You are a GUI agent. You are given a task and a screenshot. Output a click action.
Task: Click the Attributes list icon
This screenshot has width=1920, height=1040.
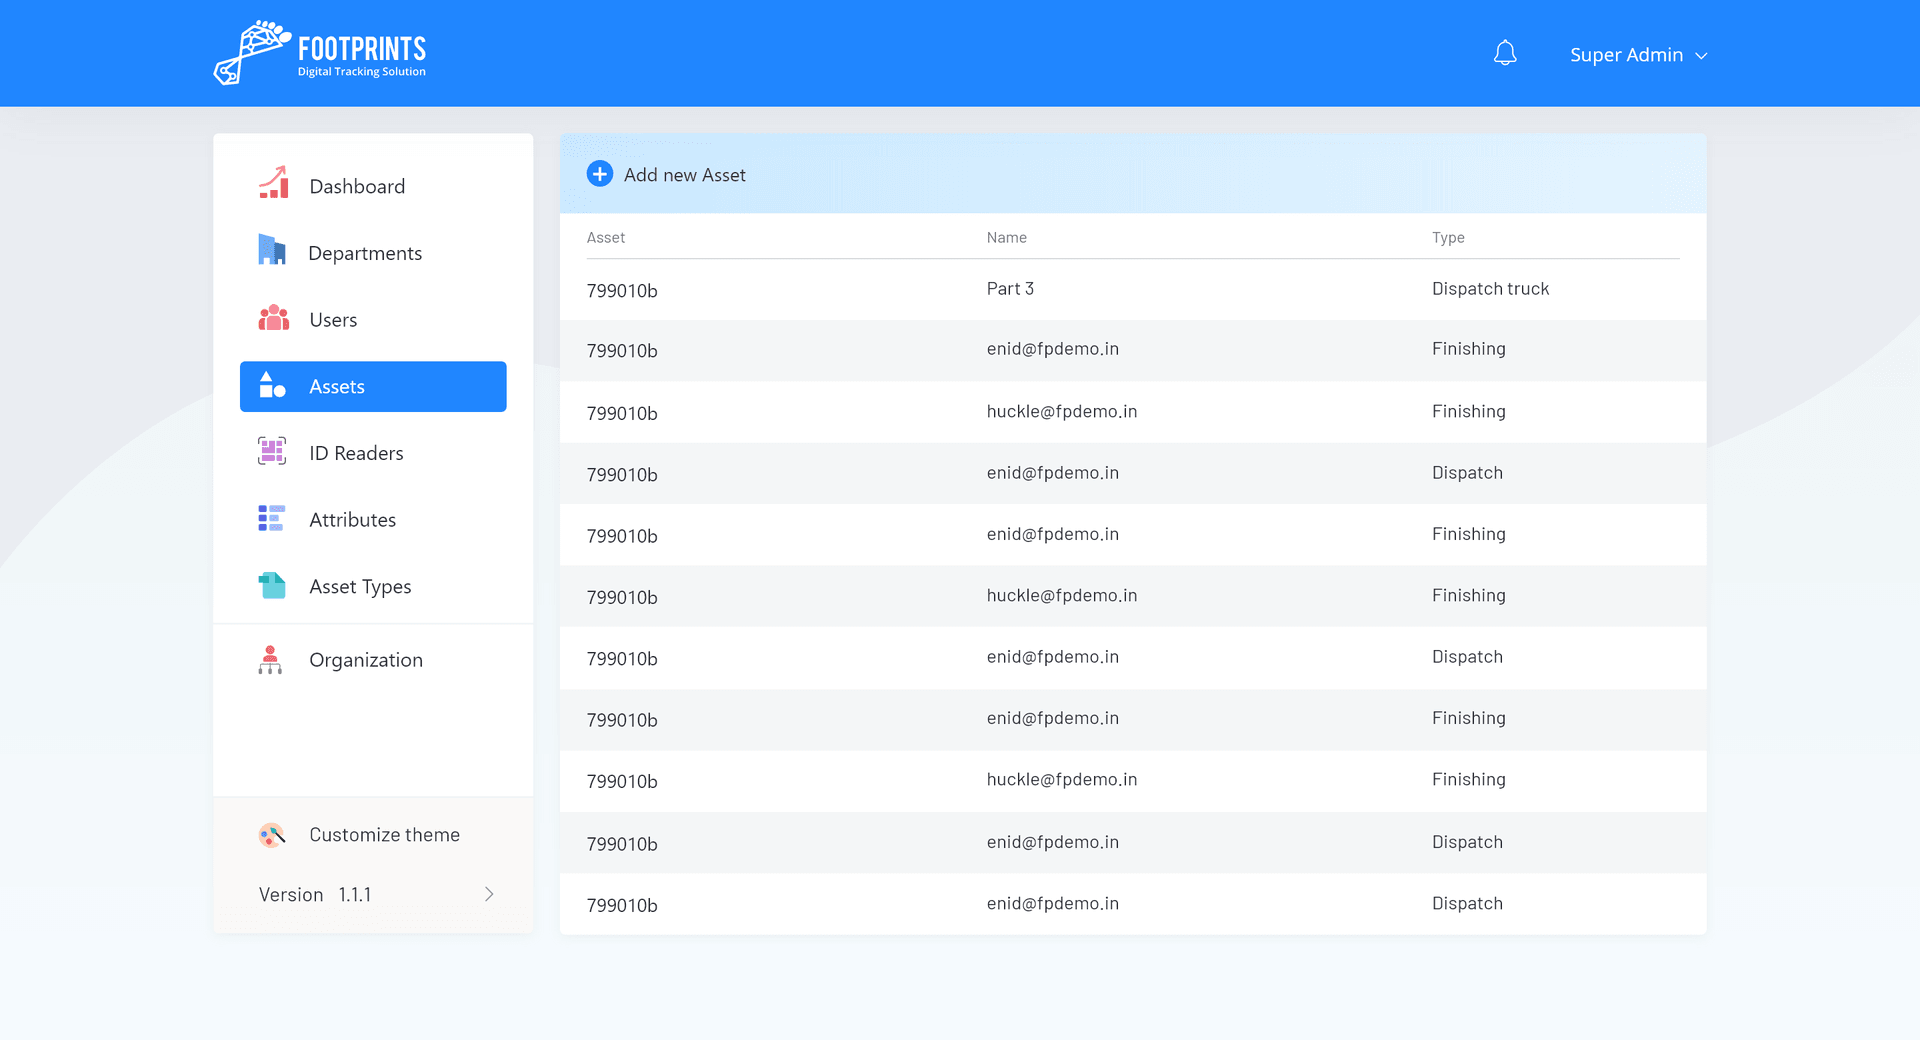272,518
